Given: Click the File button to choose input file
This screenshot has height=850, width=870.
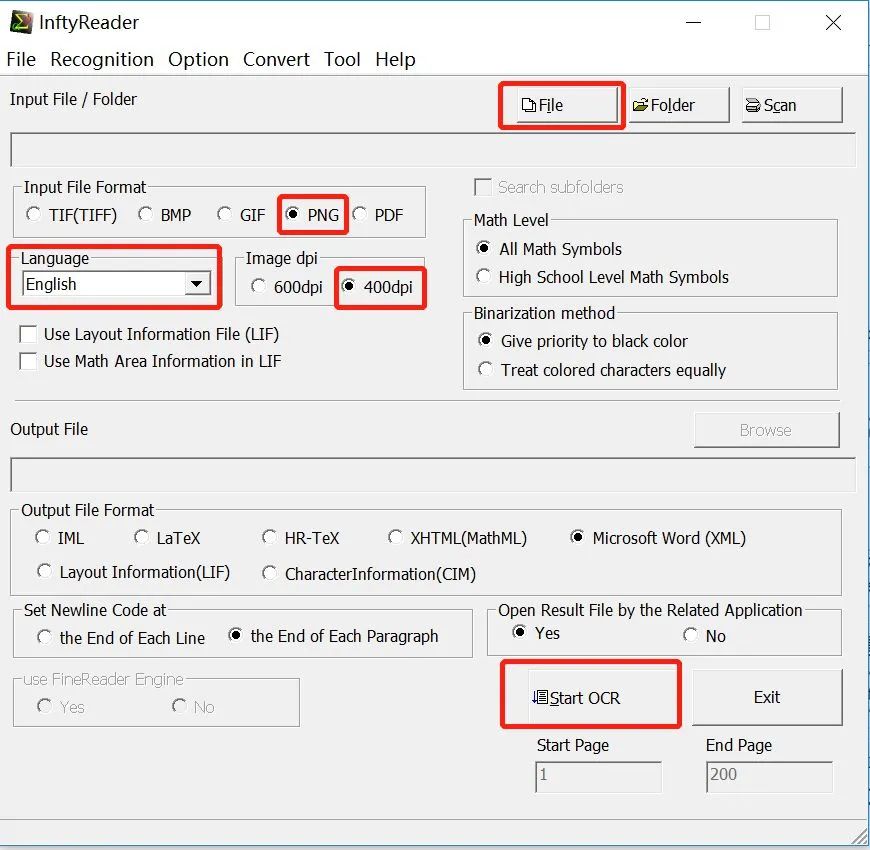Looking at the screenshot, I should (567, 105).
